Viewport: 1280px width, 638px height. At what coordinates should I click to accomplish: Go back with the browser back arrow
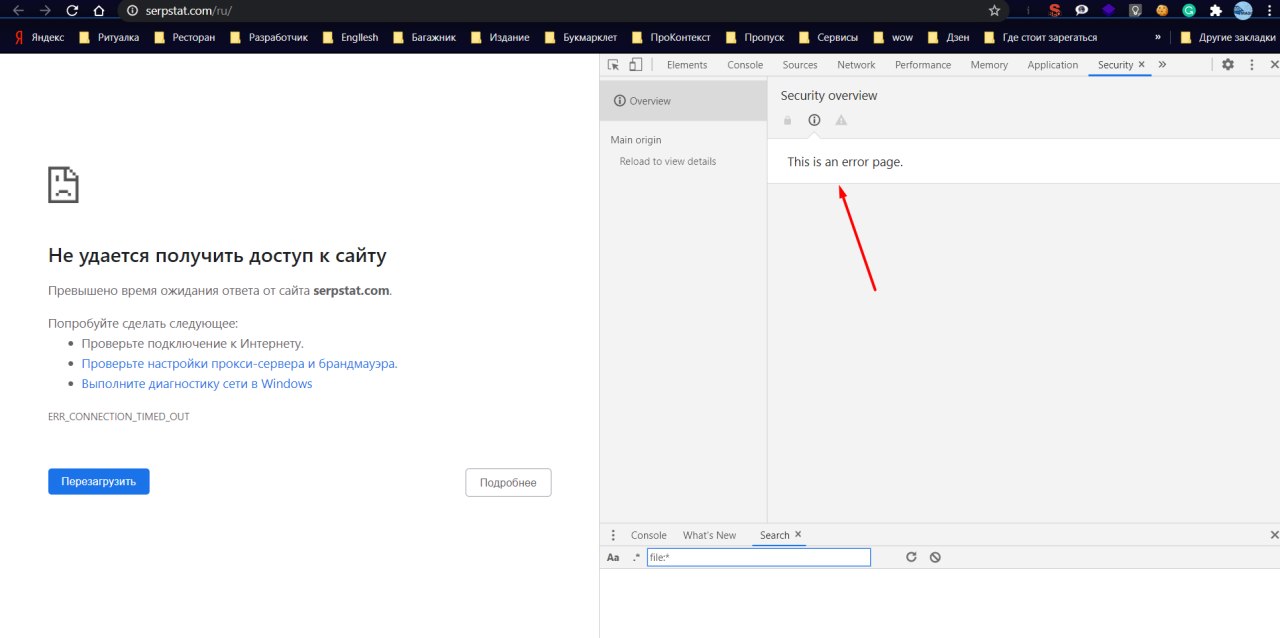tap(18, 10)
